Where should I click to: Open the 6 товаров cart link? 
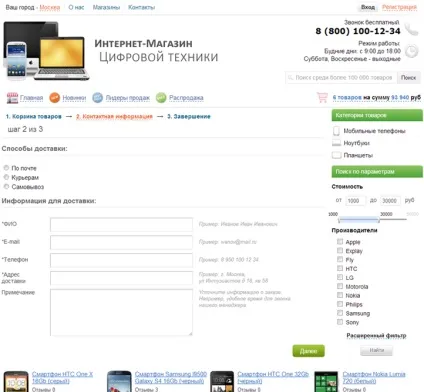[347, 97]
